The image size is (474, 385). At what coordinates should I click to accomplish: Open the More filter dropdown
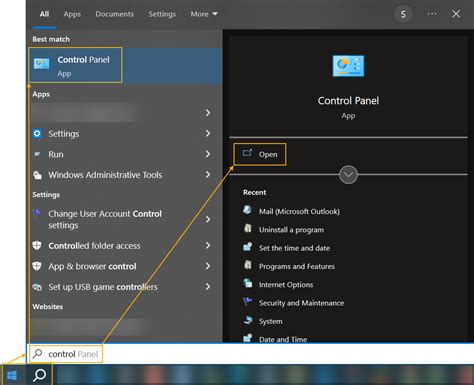tap(204, 14)
